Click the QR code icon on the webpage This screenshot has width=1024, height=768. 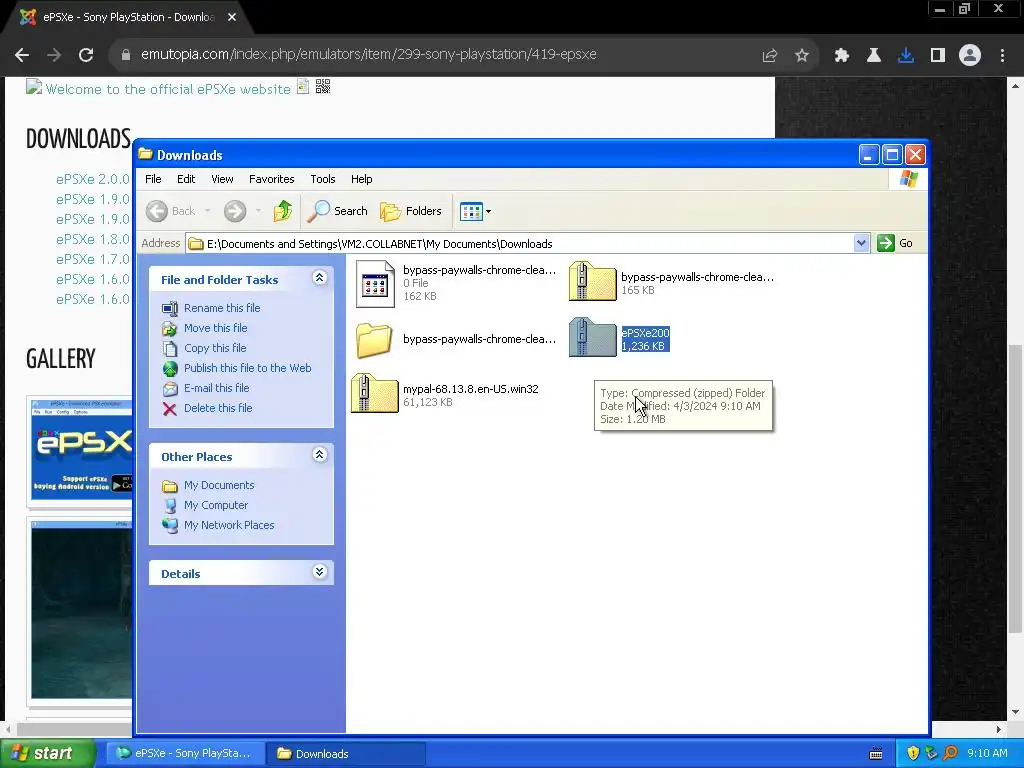coord(323,86)
